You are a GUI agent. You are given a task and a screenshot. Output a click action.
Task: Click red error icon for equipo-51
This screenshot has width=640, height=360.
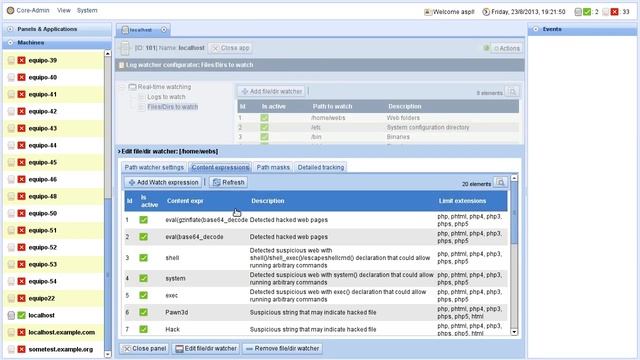(22, 231)
